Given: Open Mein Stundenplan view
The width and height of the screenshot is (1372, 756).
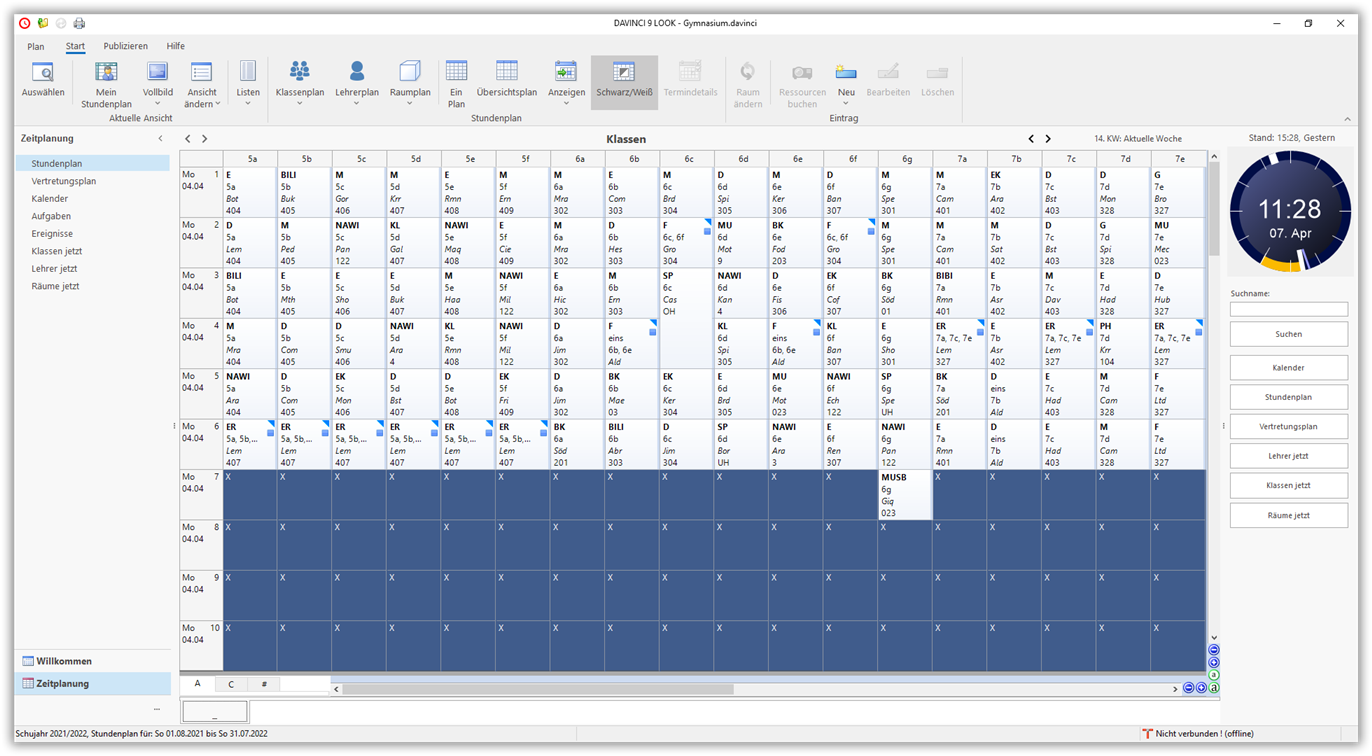Looking at the screenshot, I should click(106, 82).
